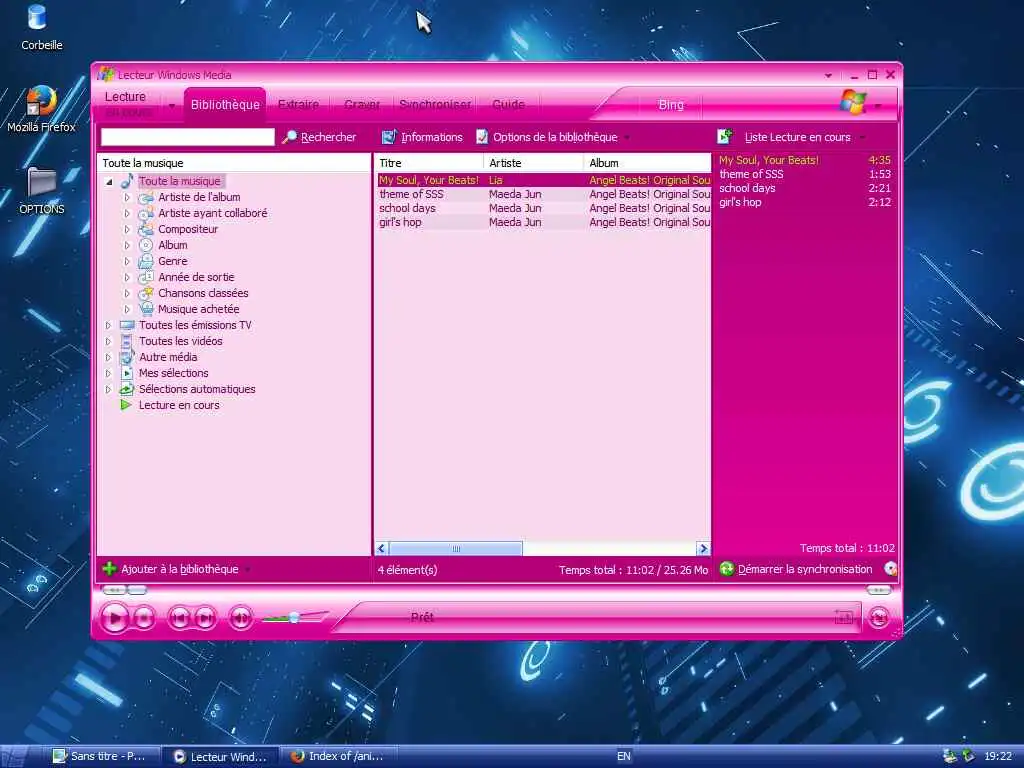Select girl's hop in playlist pane
1024x768 pixels.
tap(805, 202)
